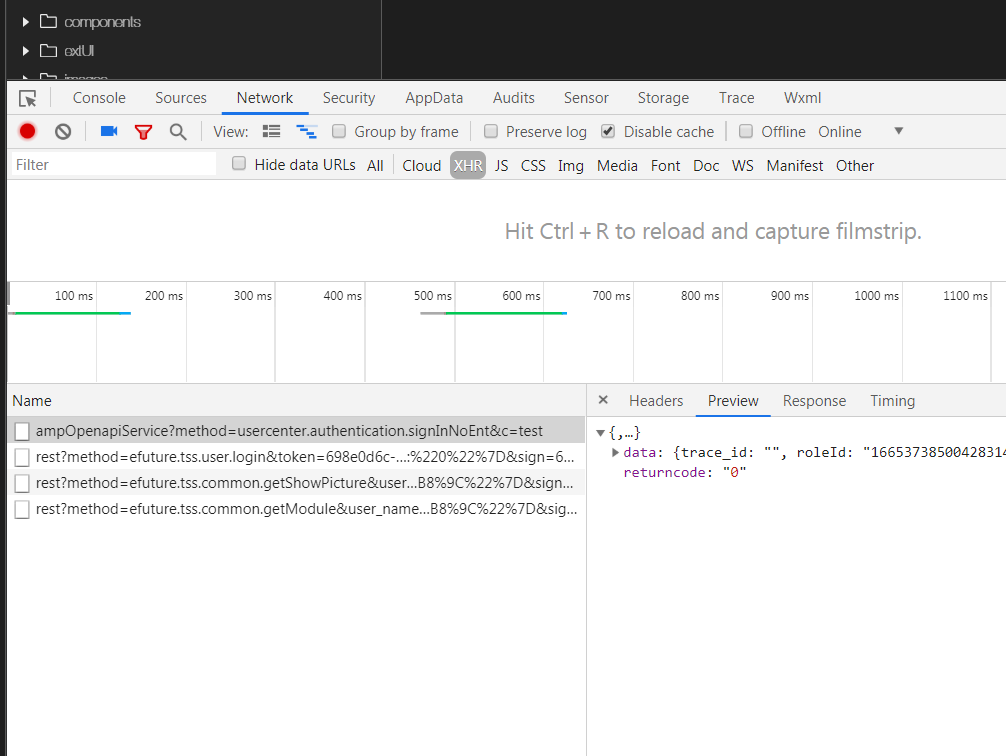Image resolution: width=1006 pixels, height=756 pixels.
Task: Open the Trace tab
Action: [x=737, y=98]
